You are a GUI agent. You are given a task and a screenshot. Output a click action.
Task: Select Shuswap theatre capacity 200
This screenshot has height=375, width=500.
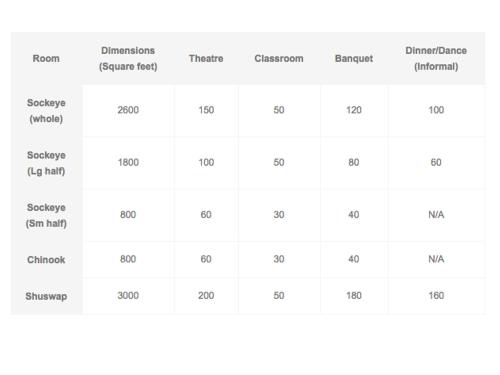pyautogui.click(x=206, y=295)
